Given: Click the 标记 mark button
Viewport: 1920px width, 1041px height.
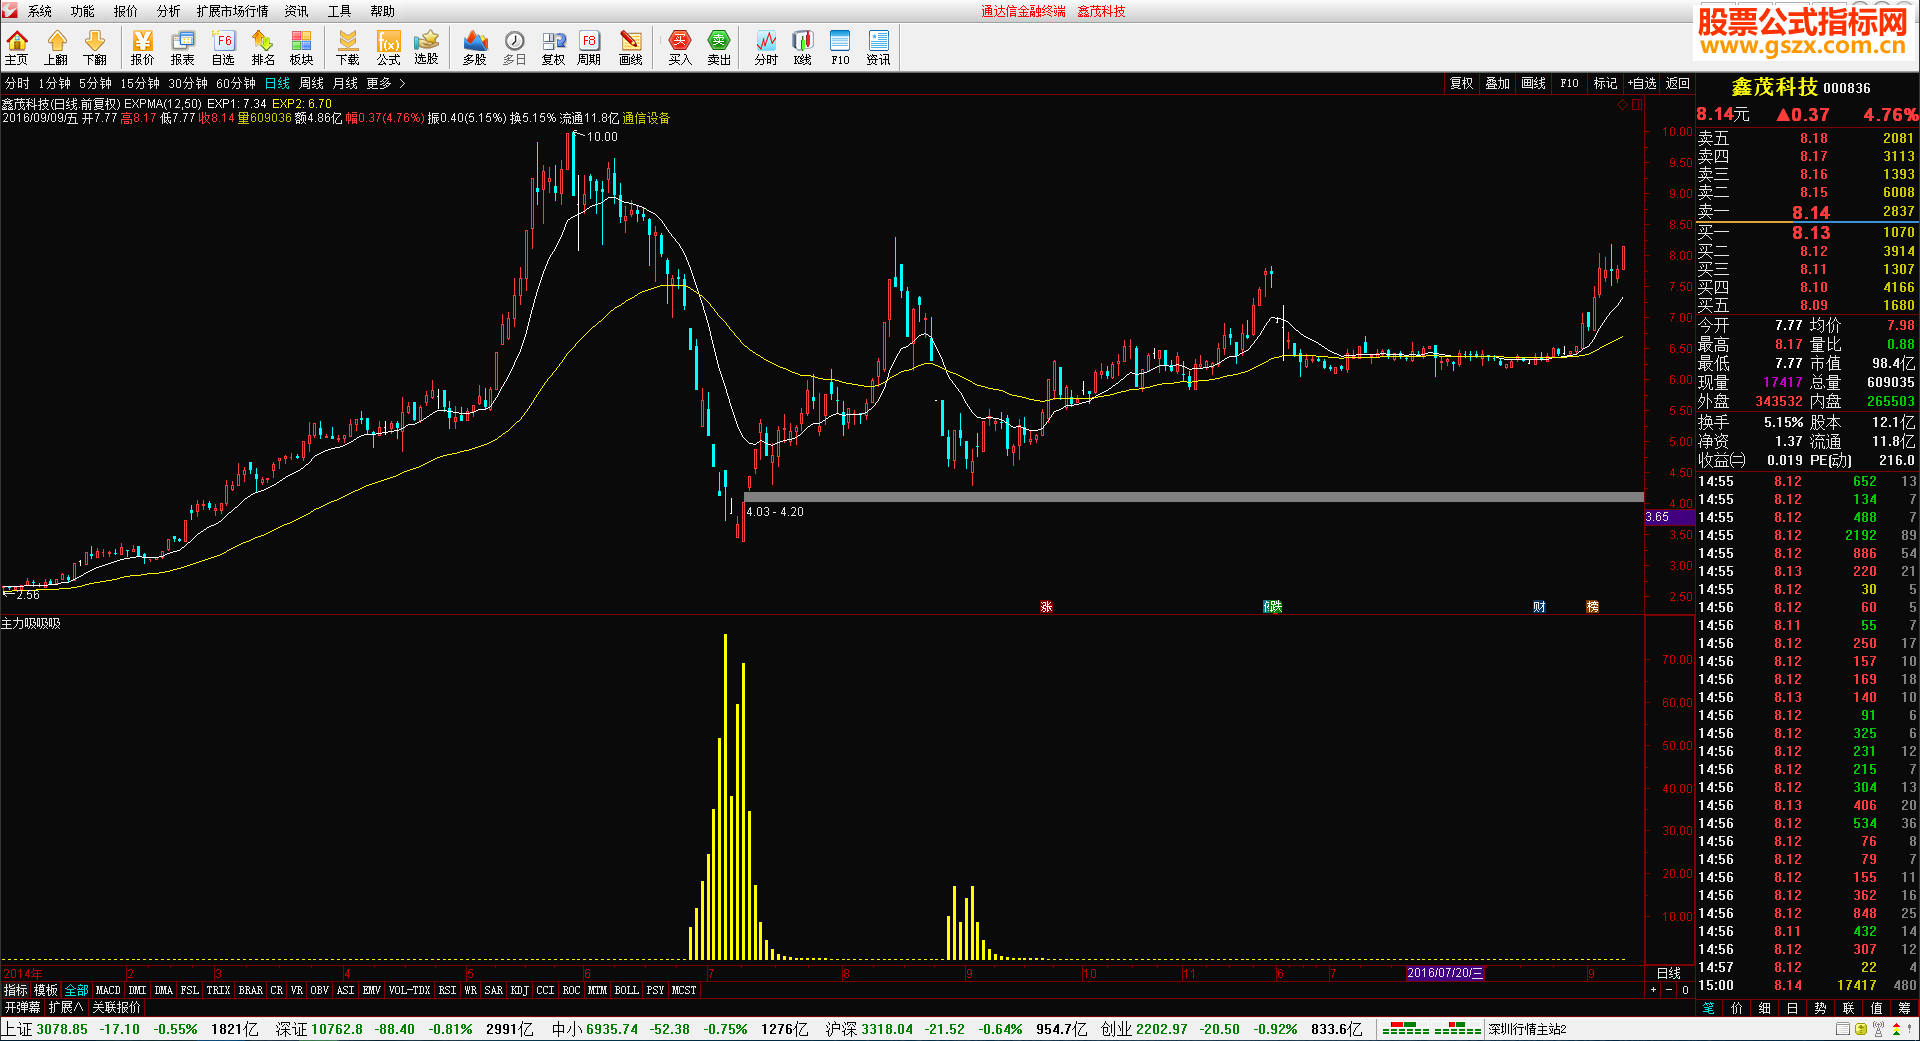Looking at the screenshot, I should [1606, 84].
